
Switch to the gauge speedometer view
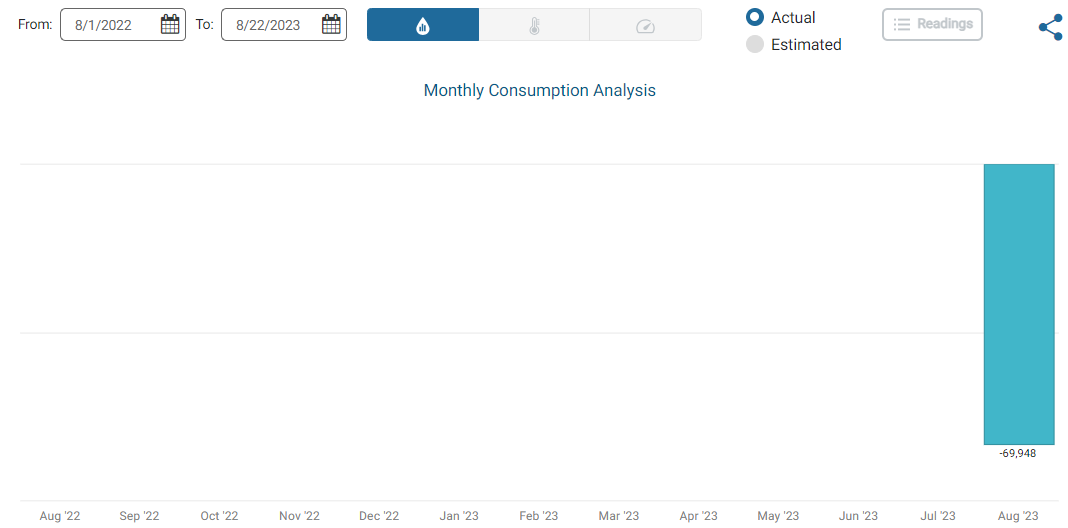tap(645, 25)
